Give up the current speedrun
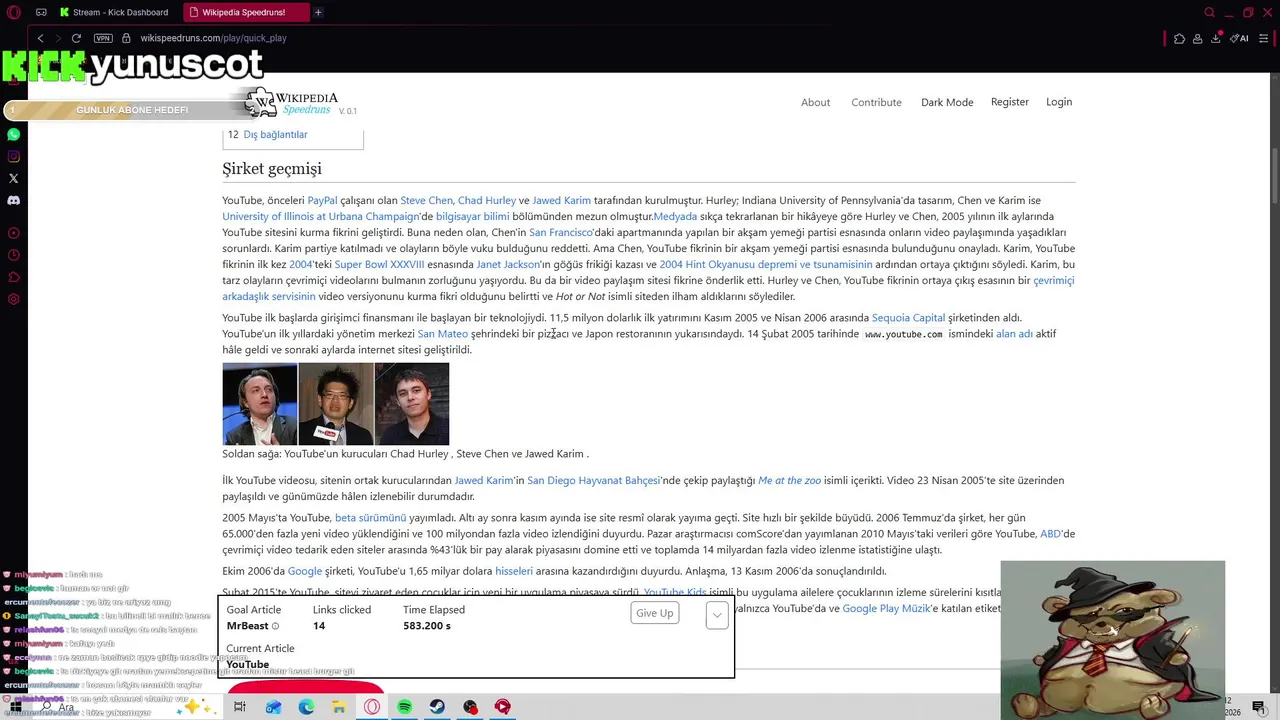Image resolution: width=1280 pixels, height=720 pixels. pos(654,613)
